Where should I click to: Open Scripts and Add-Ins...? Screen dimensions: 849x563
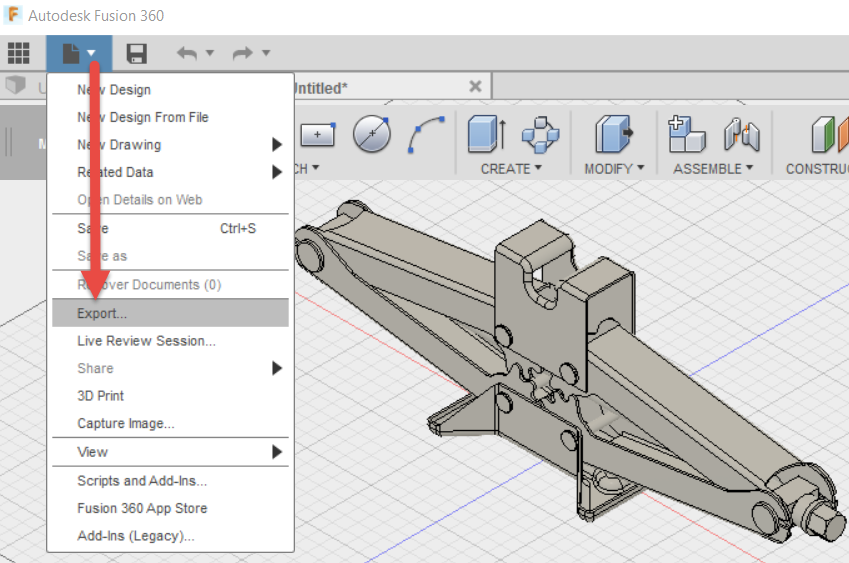click(x=170, y=481)
